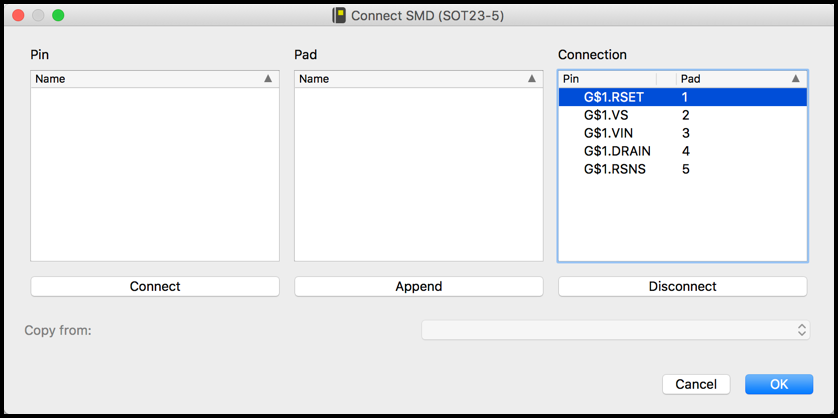This screenshot has width=838, height=418.
Task: Confirm with the OK button
Action: [778, 384]
